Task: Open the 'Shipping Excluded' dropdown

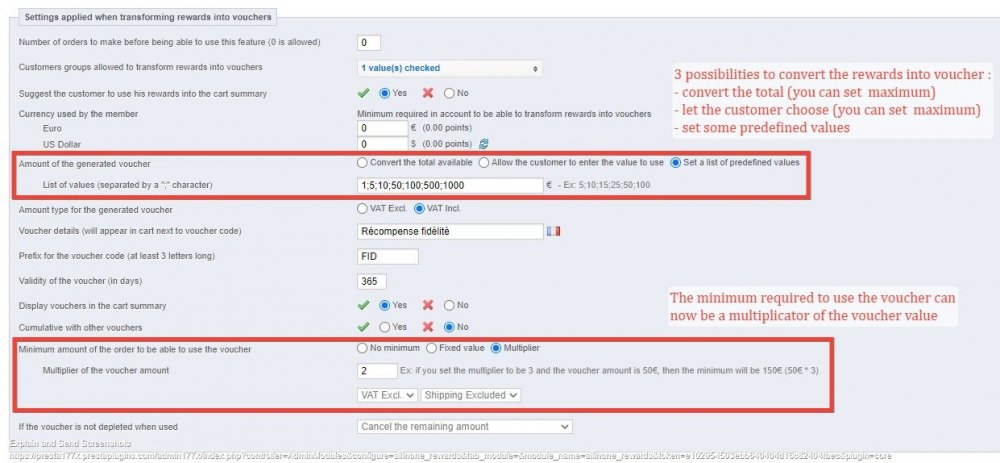Action: point(471,395)
